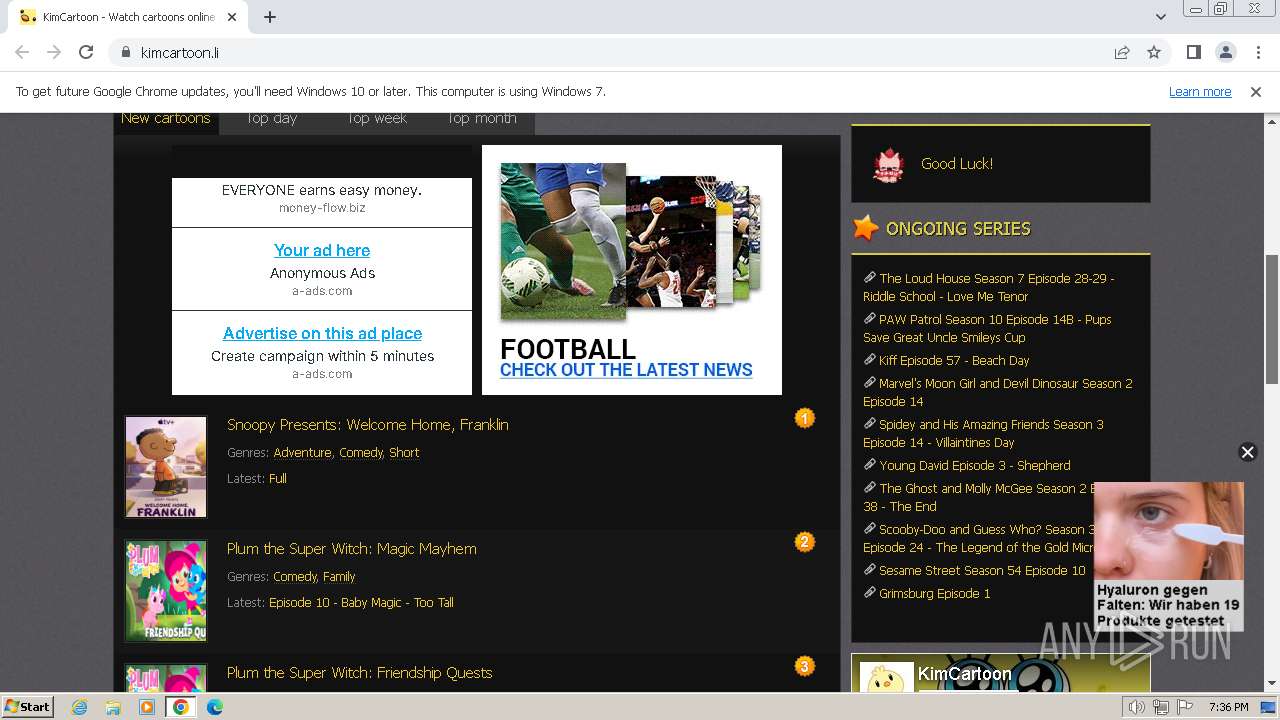1280x720 pixels.
Task: Select Family genre under Magic Mayhem
Action: click(x=339, y=577)
